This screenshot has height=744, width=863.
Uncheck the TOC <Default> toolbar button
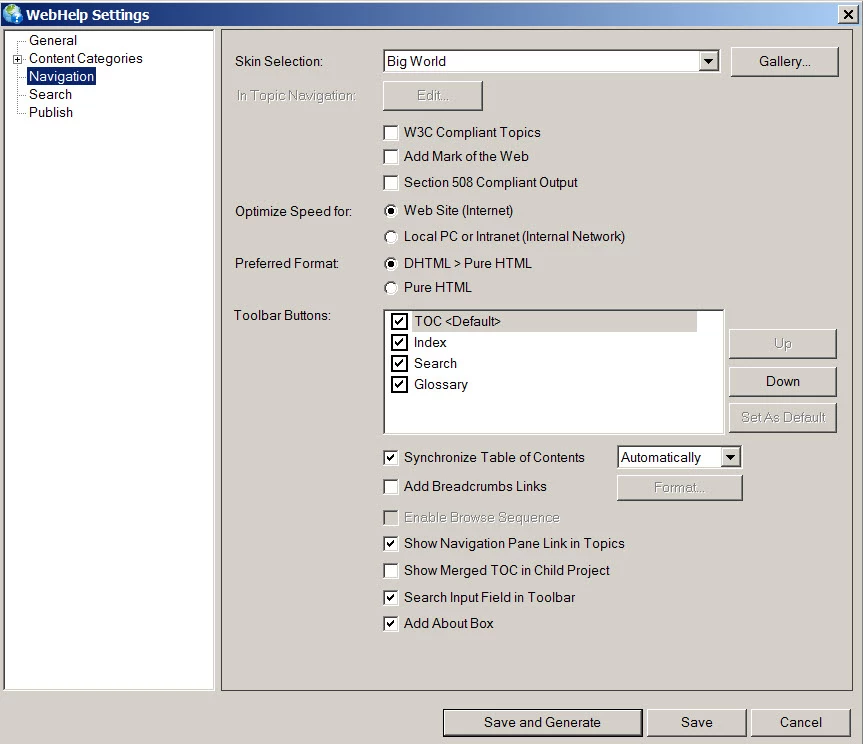399,321
